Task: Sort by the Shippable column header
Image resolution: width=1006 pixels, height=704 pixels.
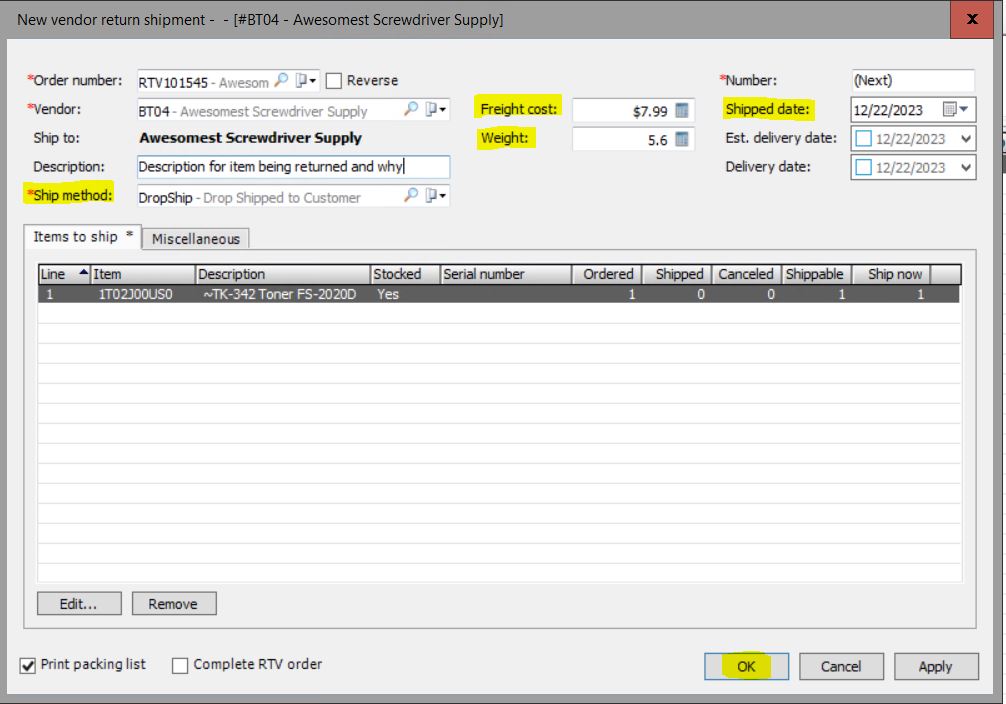Action: click(x=818, y=274)
